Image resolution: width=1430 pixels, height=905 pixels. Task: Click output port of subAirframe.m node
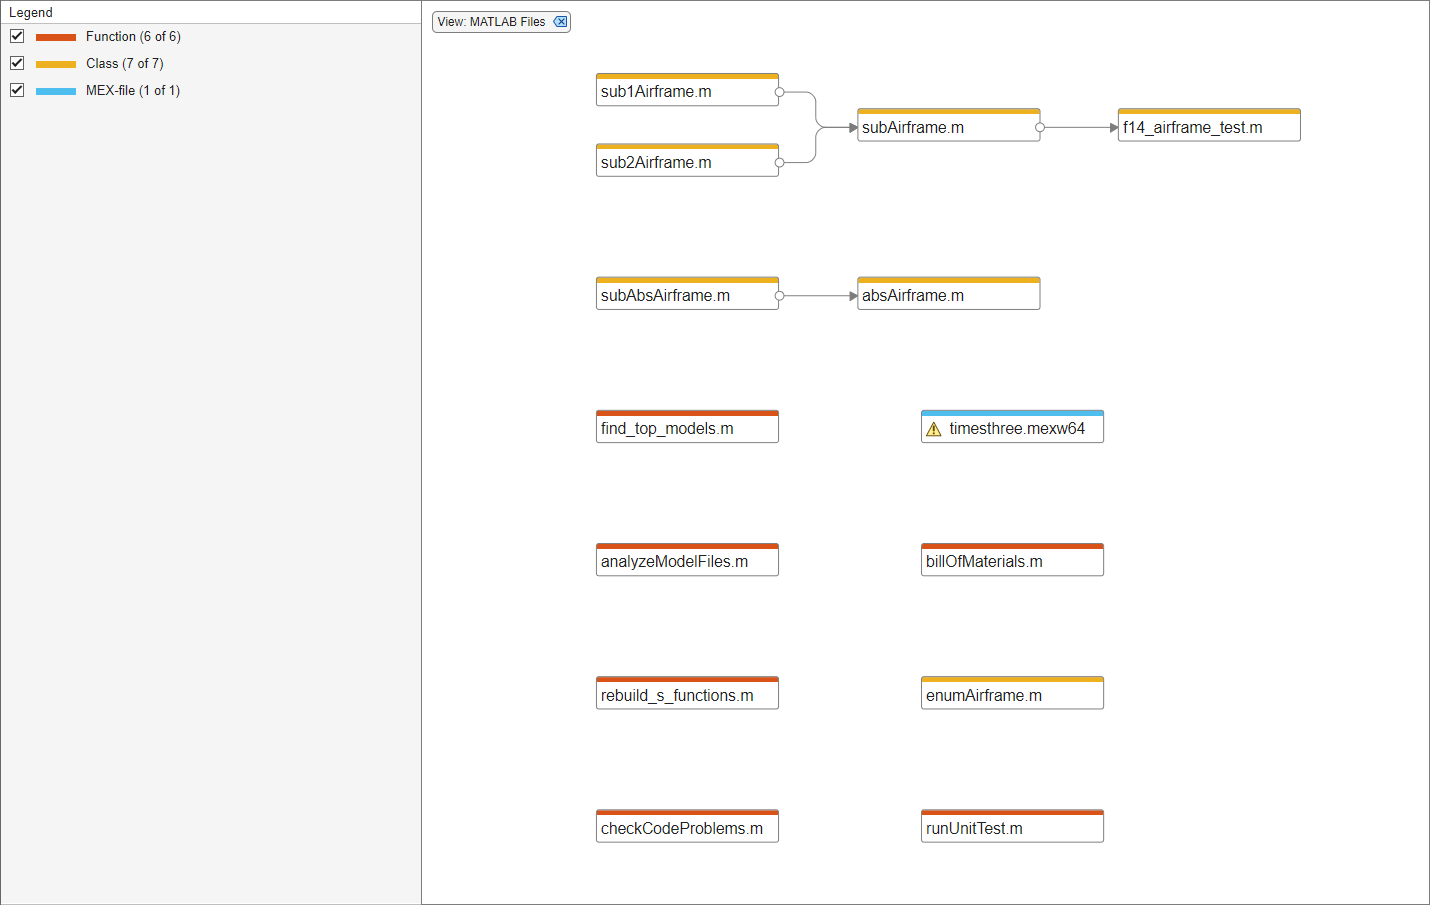coord(1040,128)
